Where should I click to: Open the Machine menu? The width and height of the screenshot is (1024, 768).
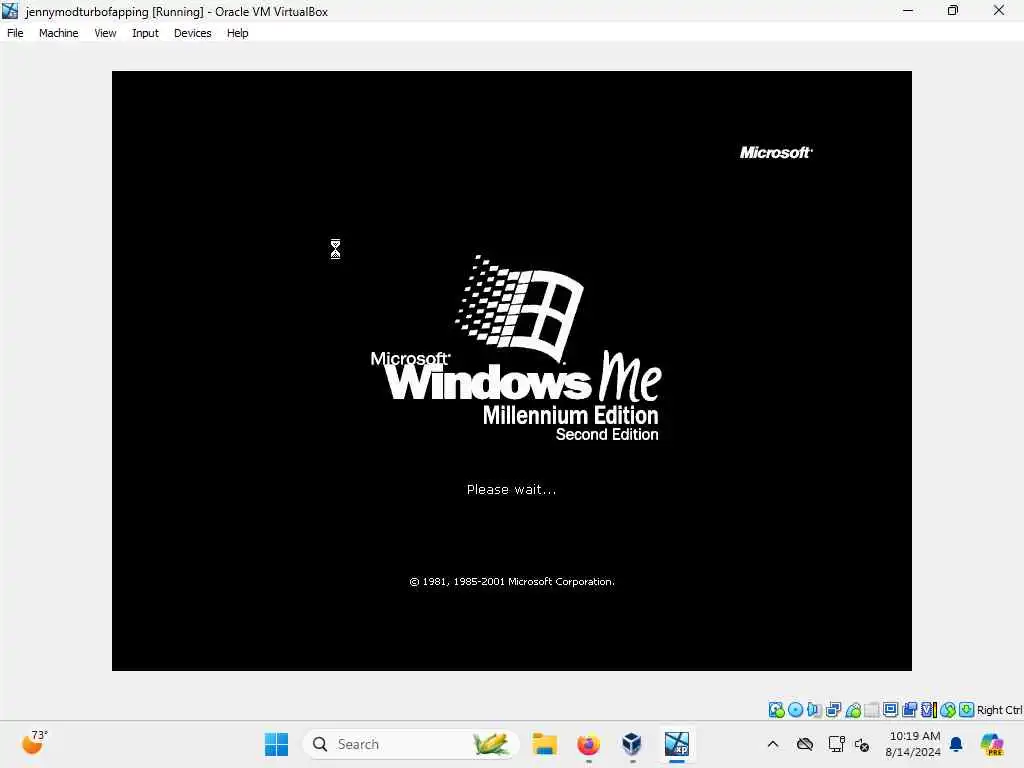(x=58, y=33)
